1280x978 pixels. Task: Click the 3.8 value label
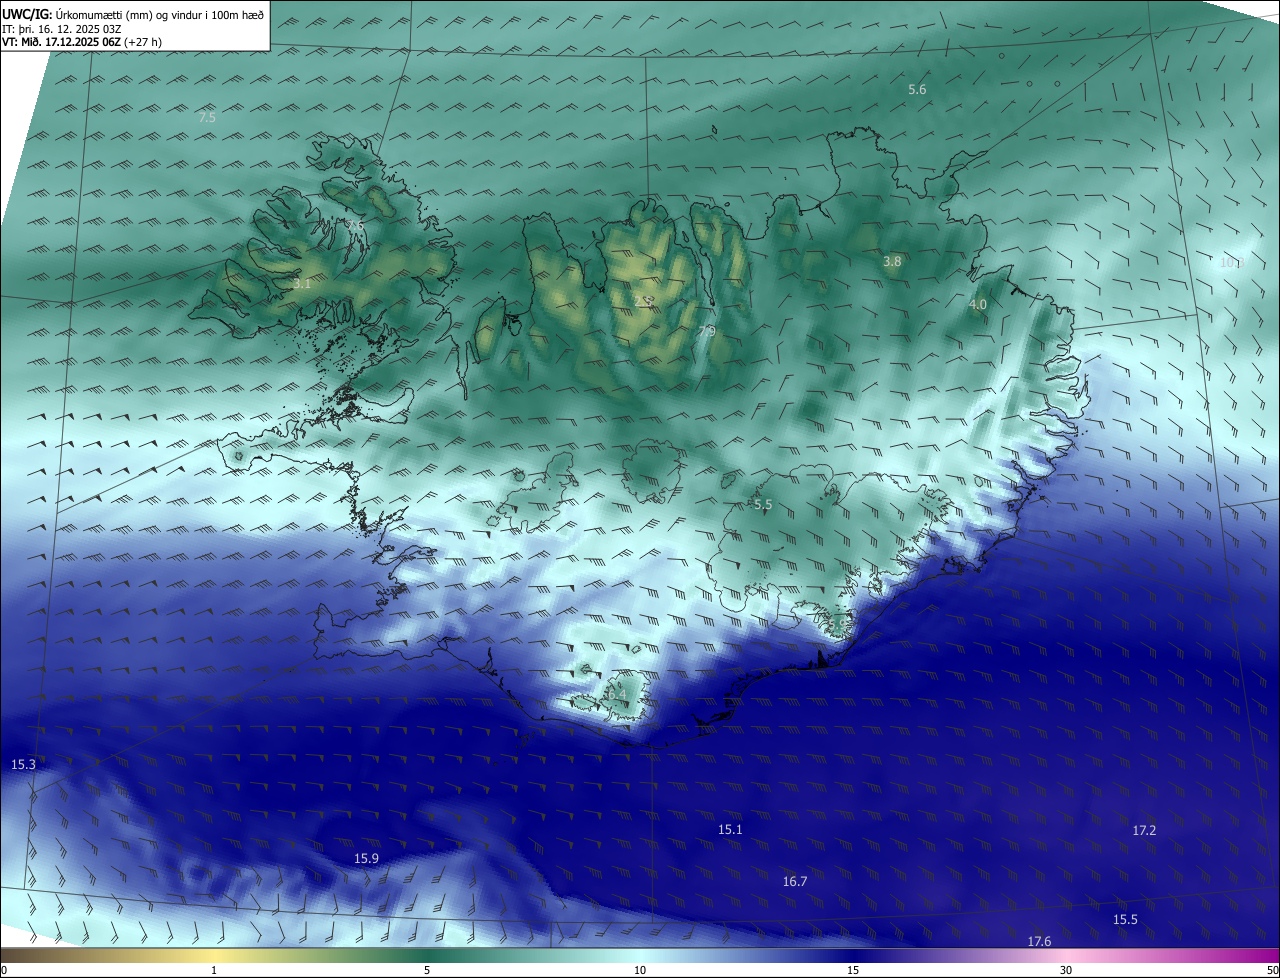(892, 261)
